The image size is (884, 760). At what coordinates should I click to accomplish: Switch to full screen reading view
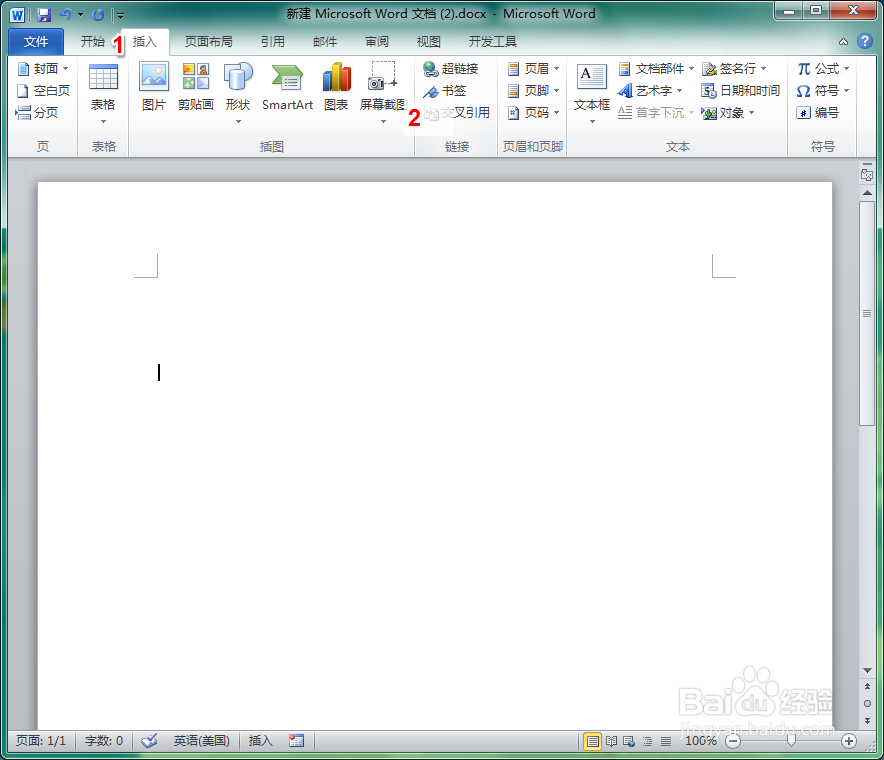click(x=611, y=741)
